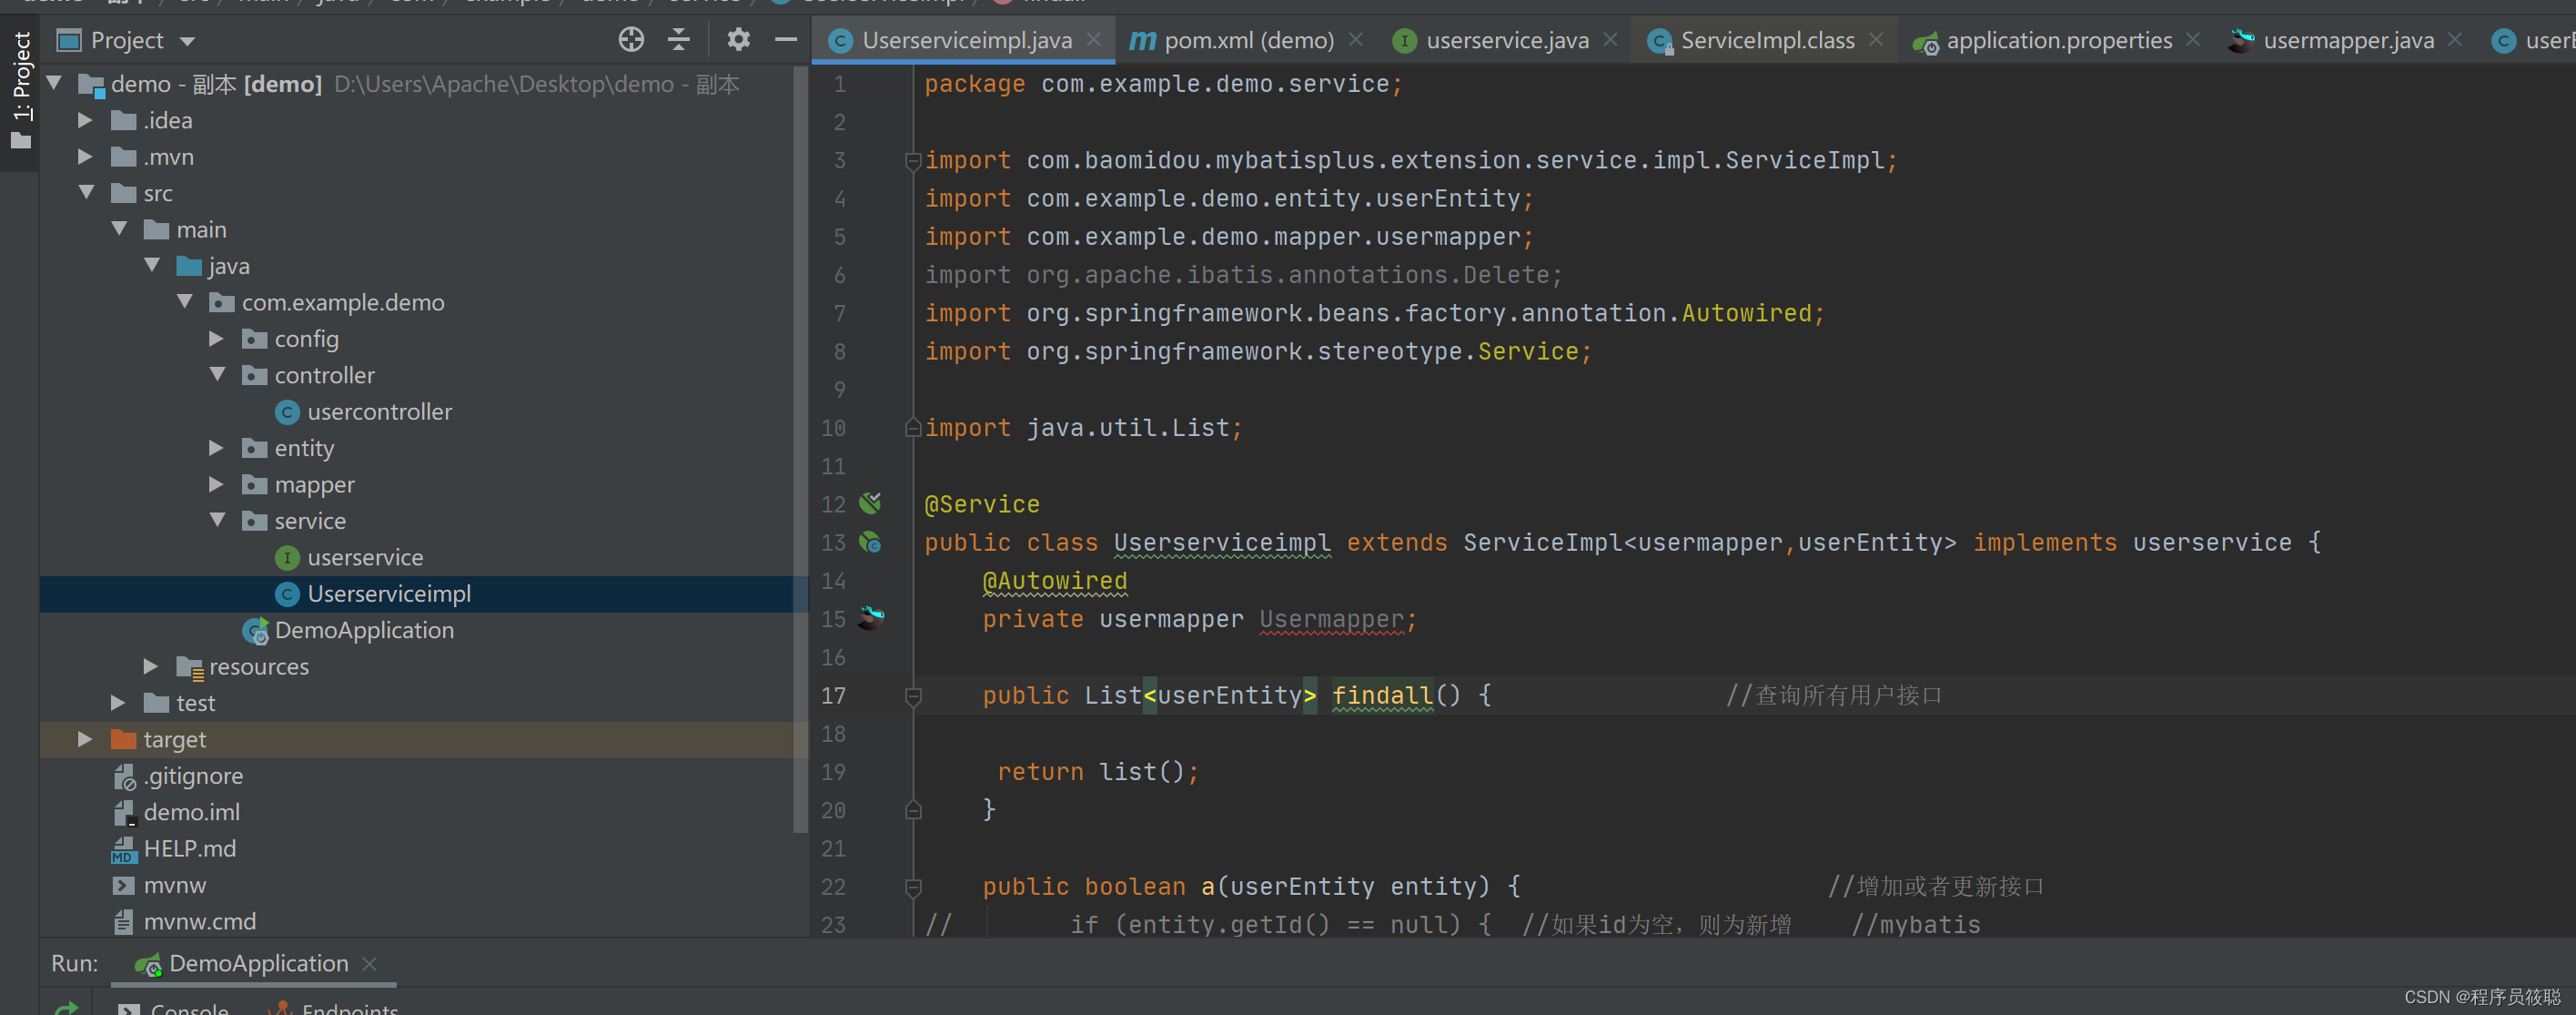
Task: Click the mapper gutter icon on line 15
Action: [x=870, y=618]
